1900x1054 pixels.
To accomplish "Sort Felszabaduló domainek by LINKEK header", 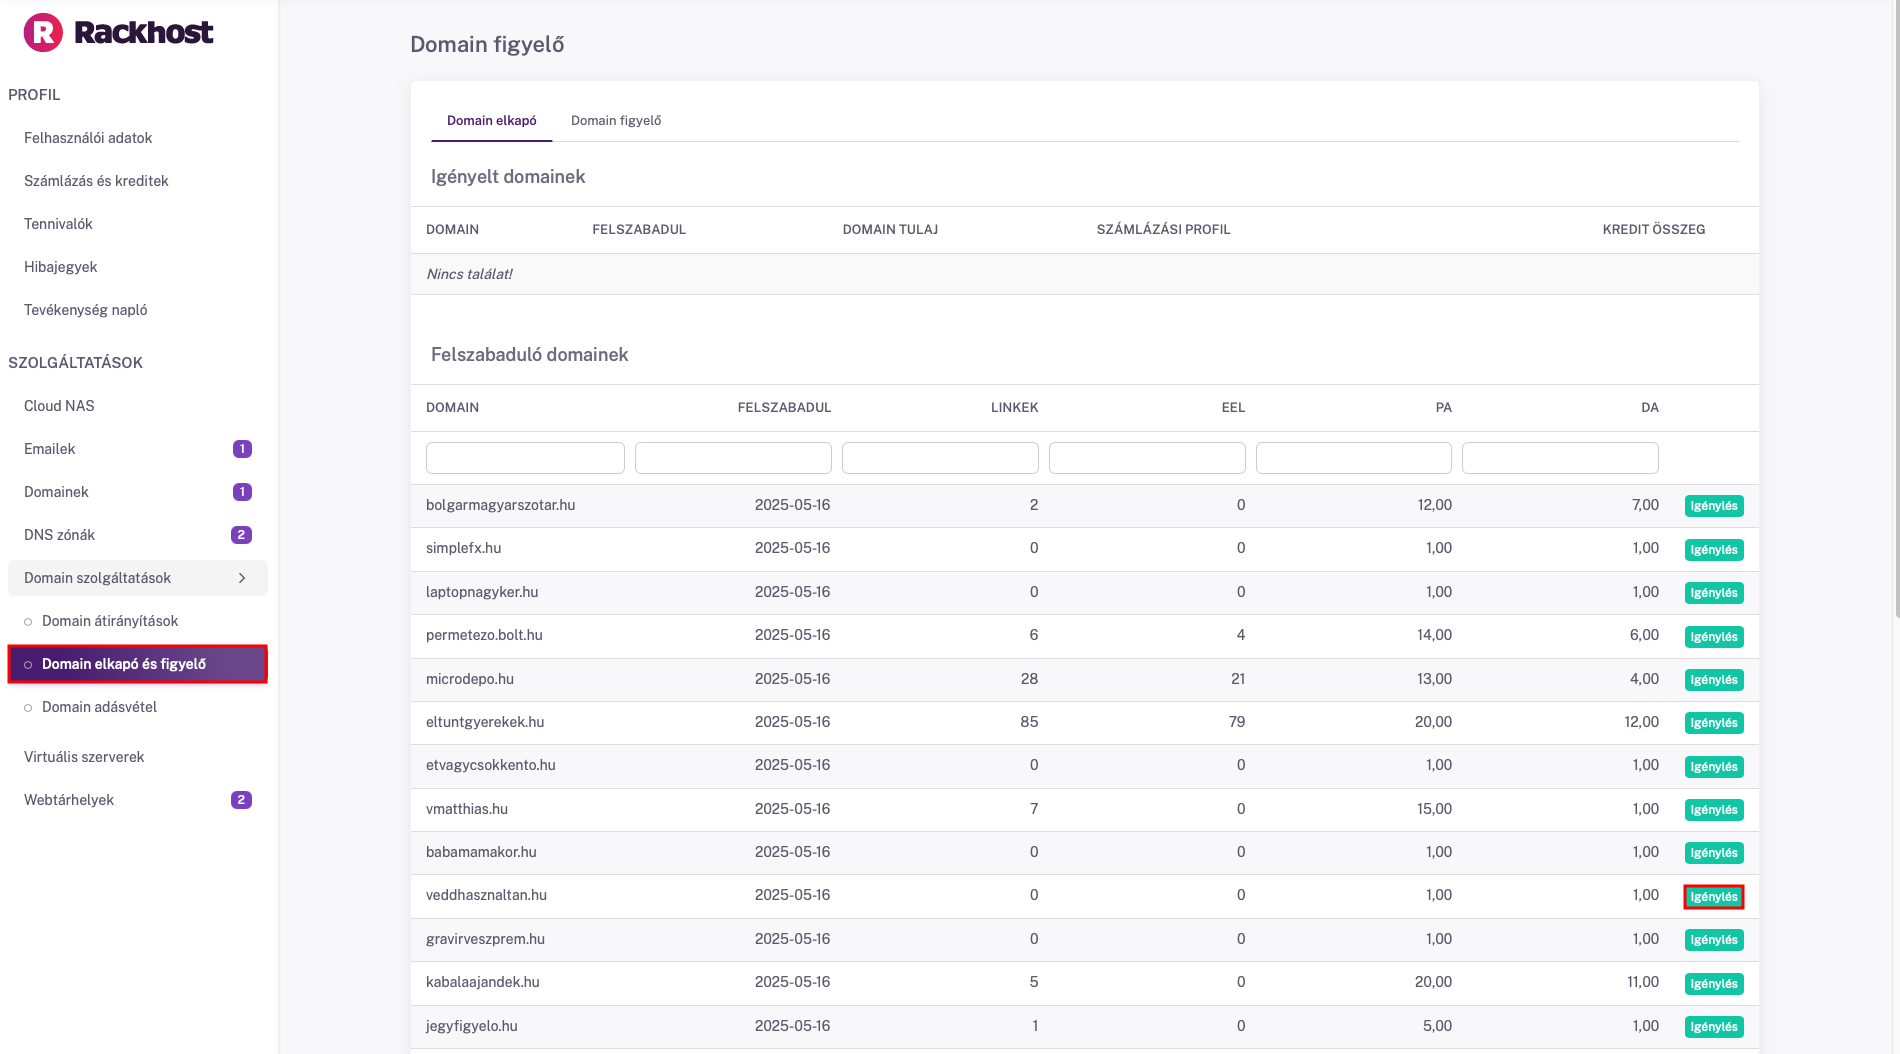I will [x=1014, y=408].
